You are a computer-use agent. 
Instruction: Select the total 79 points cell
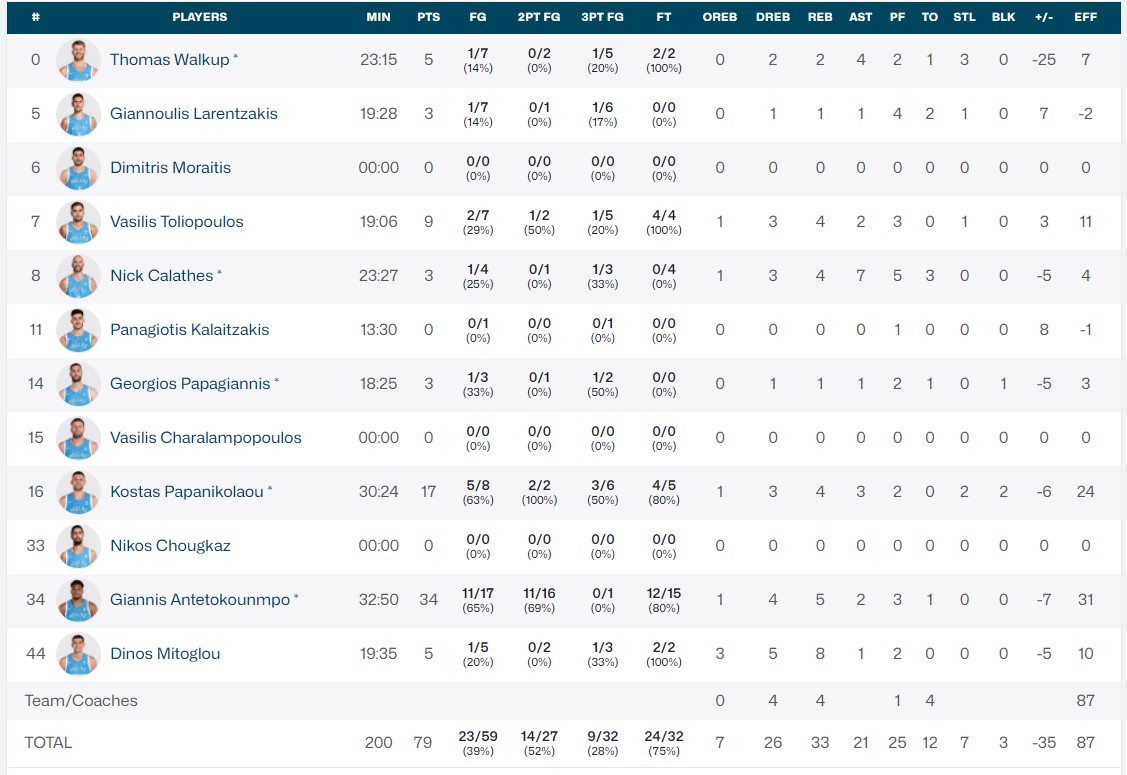[423, 743]
